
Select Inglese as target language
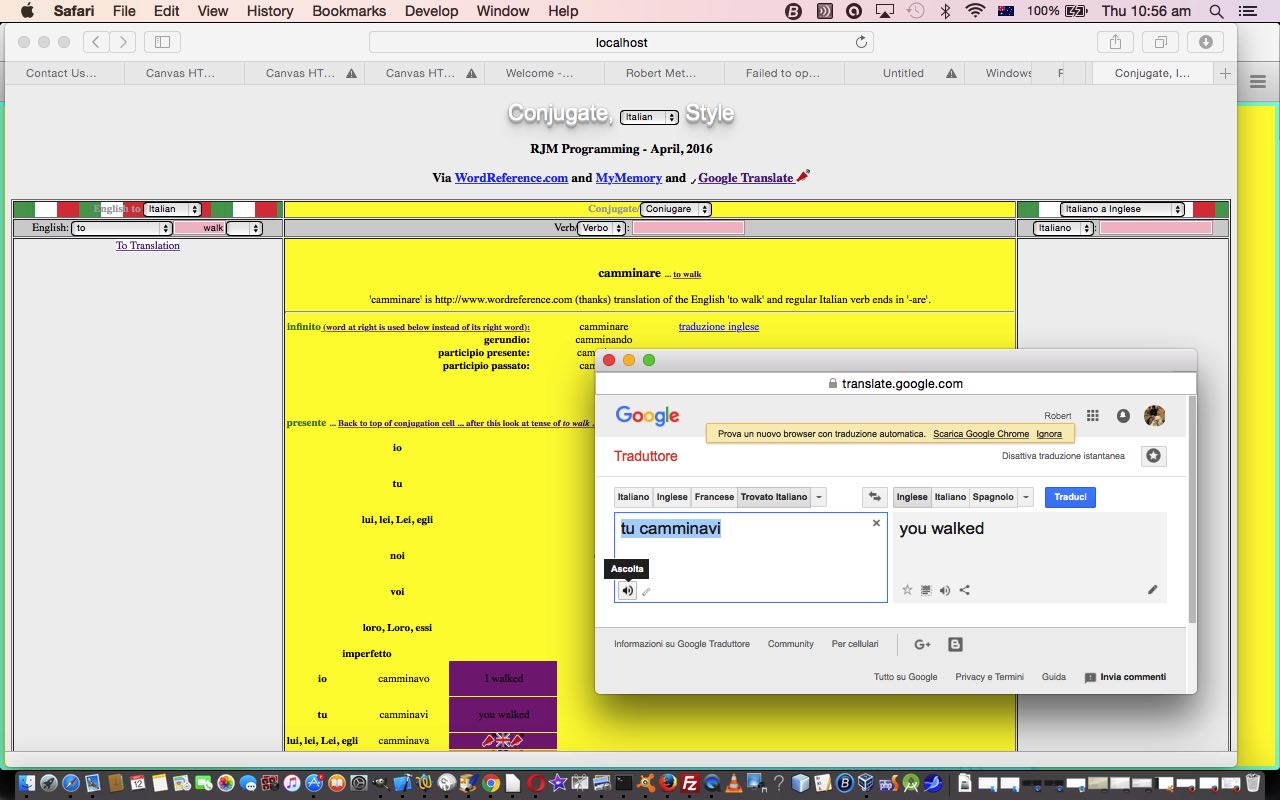(912, 497)
